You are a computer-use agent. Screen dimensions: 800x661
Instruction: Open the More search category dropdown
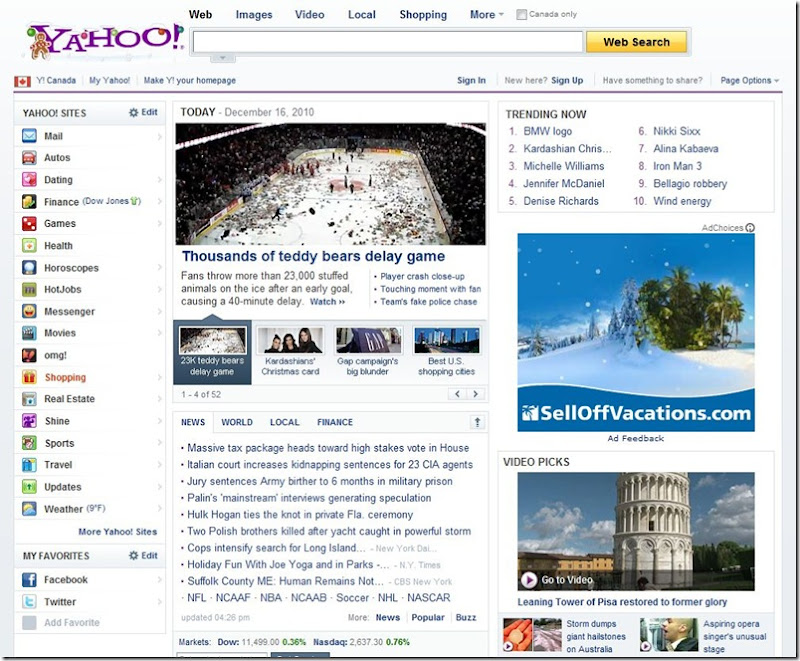(x=486, y=15)
